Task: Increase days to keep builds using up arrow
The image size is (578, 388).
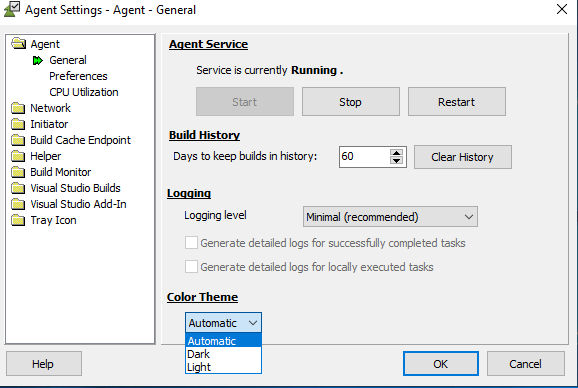Action: [x=397, y=153]
